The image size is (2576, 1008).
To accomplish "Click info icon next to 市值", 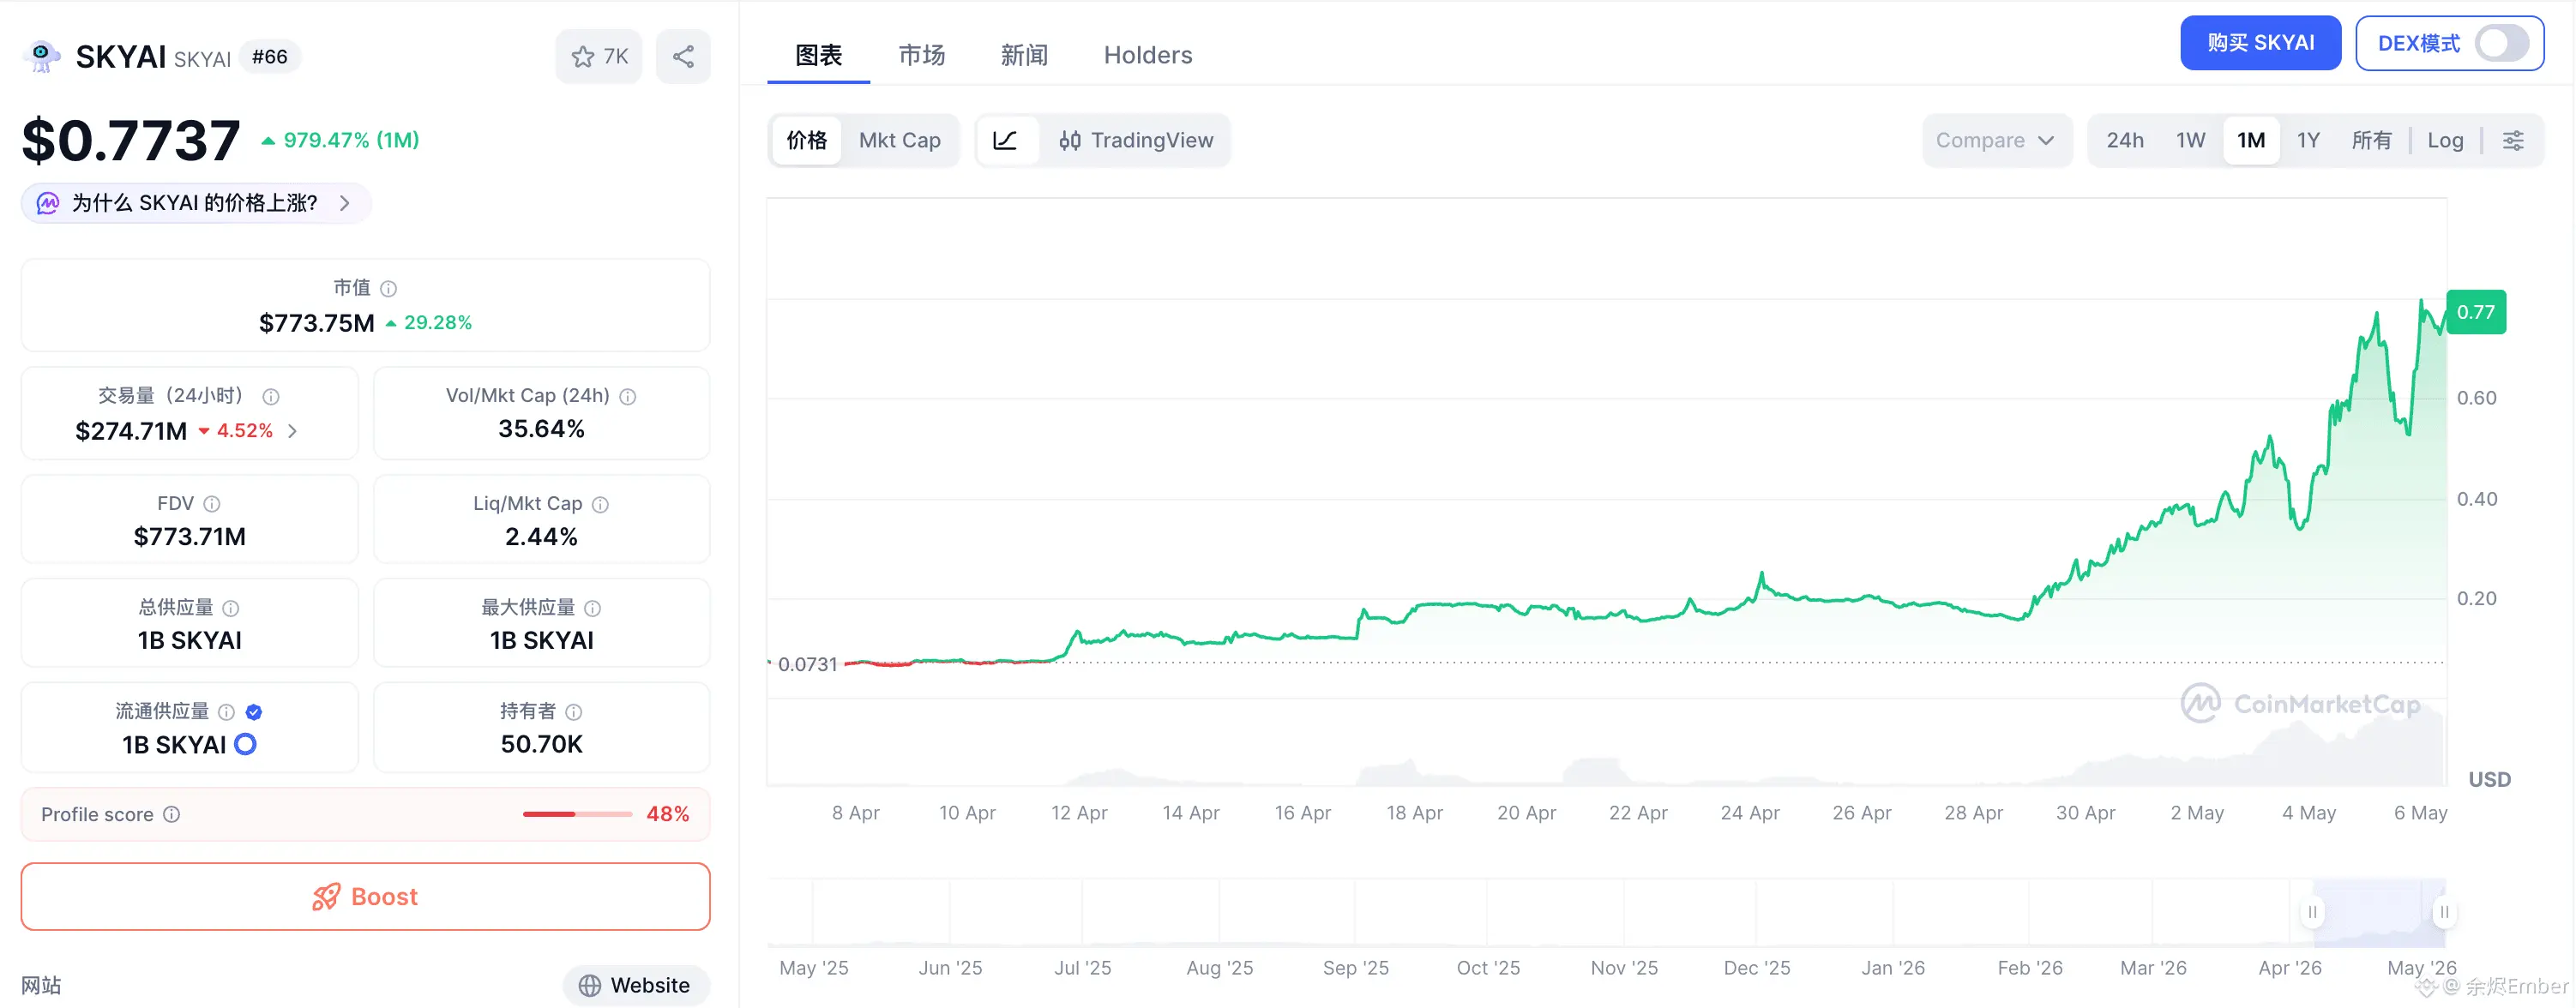I will click(x=389, y=289).
